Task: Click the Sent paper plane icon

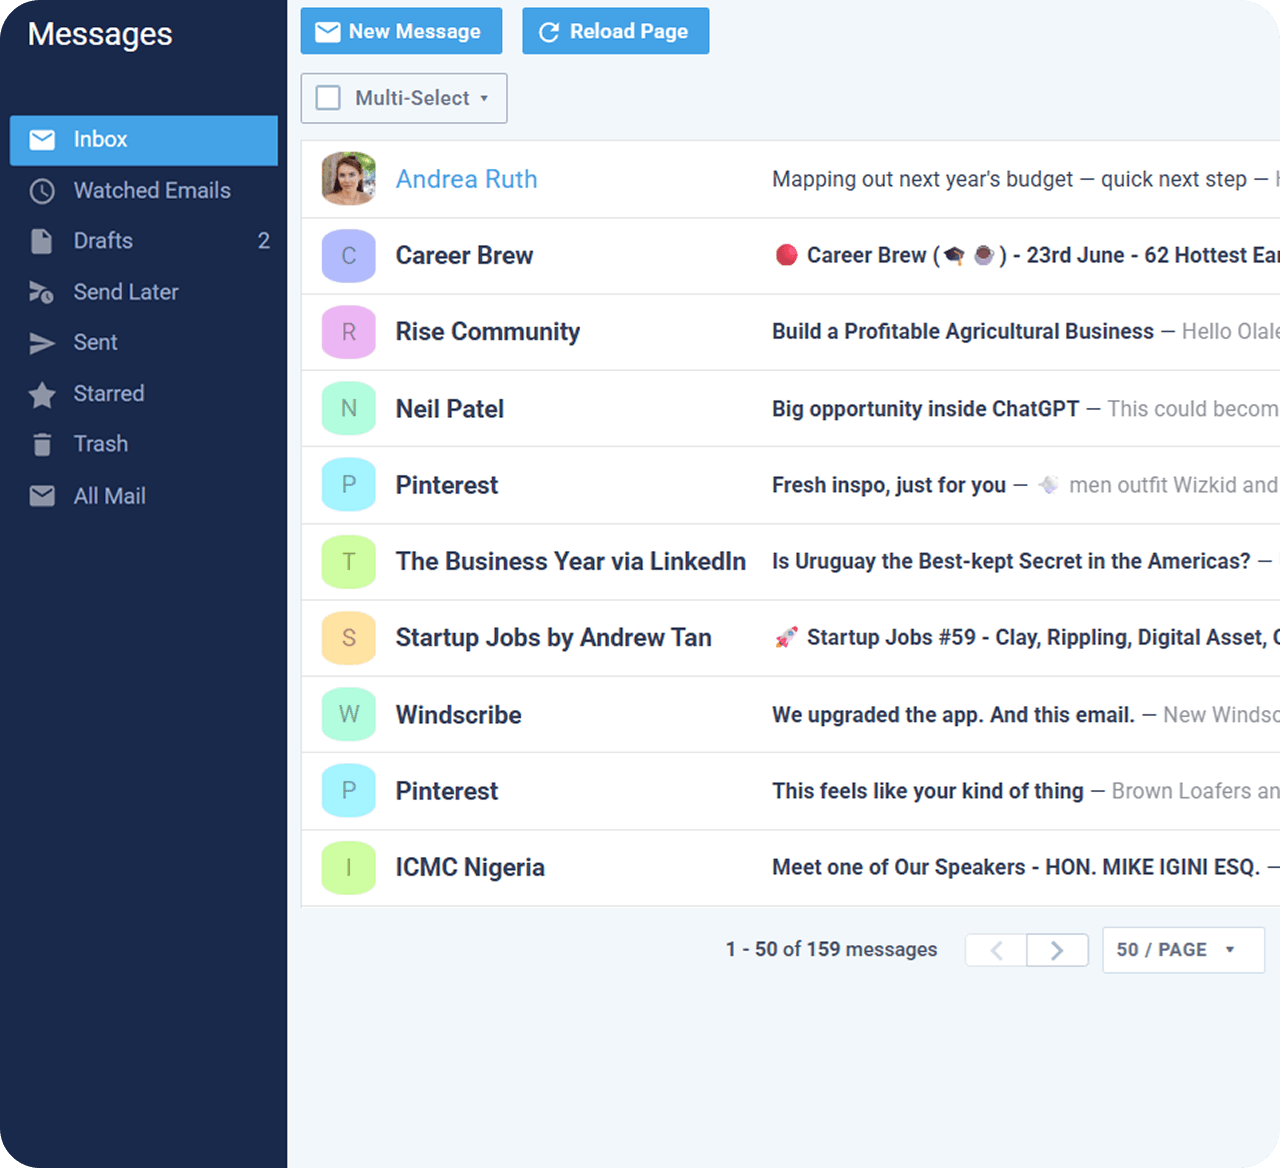Action: click(42, 343)
